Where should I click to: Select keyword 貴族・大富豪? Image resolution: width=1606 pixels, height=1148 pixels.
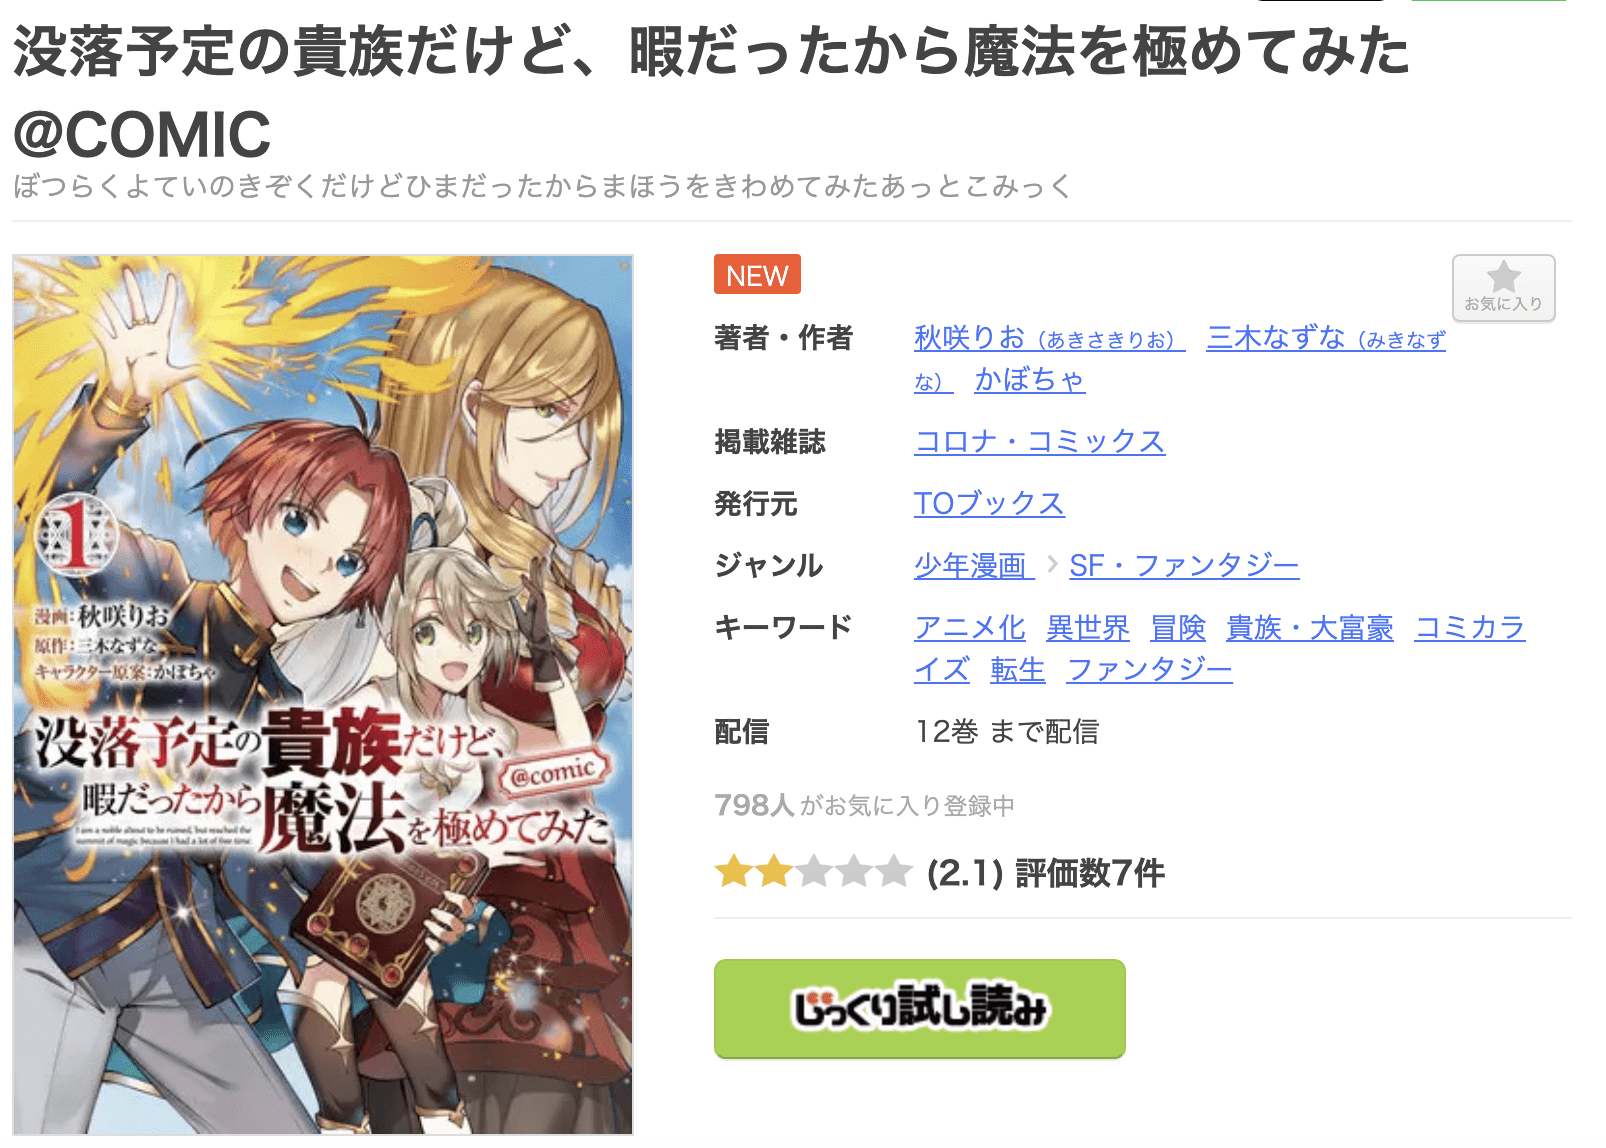(x=1310, y=628)
